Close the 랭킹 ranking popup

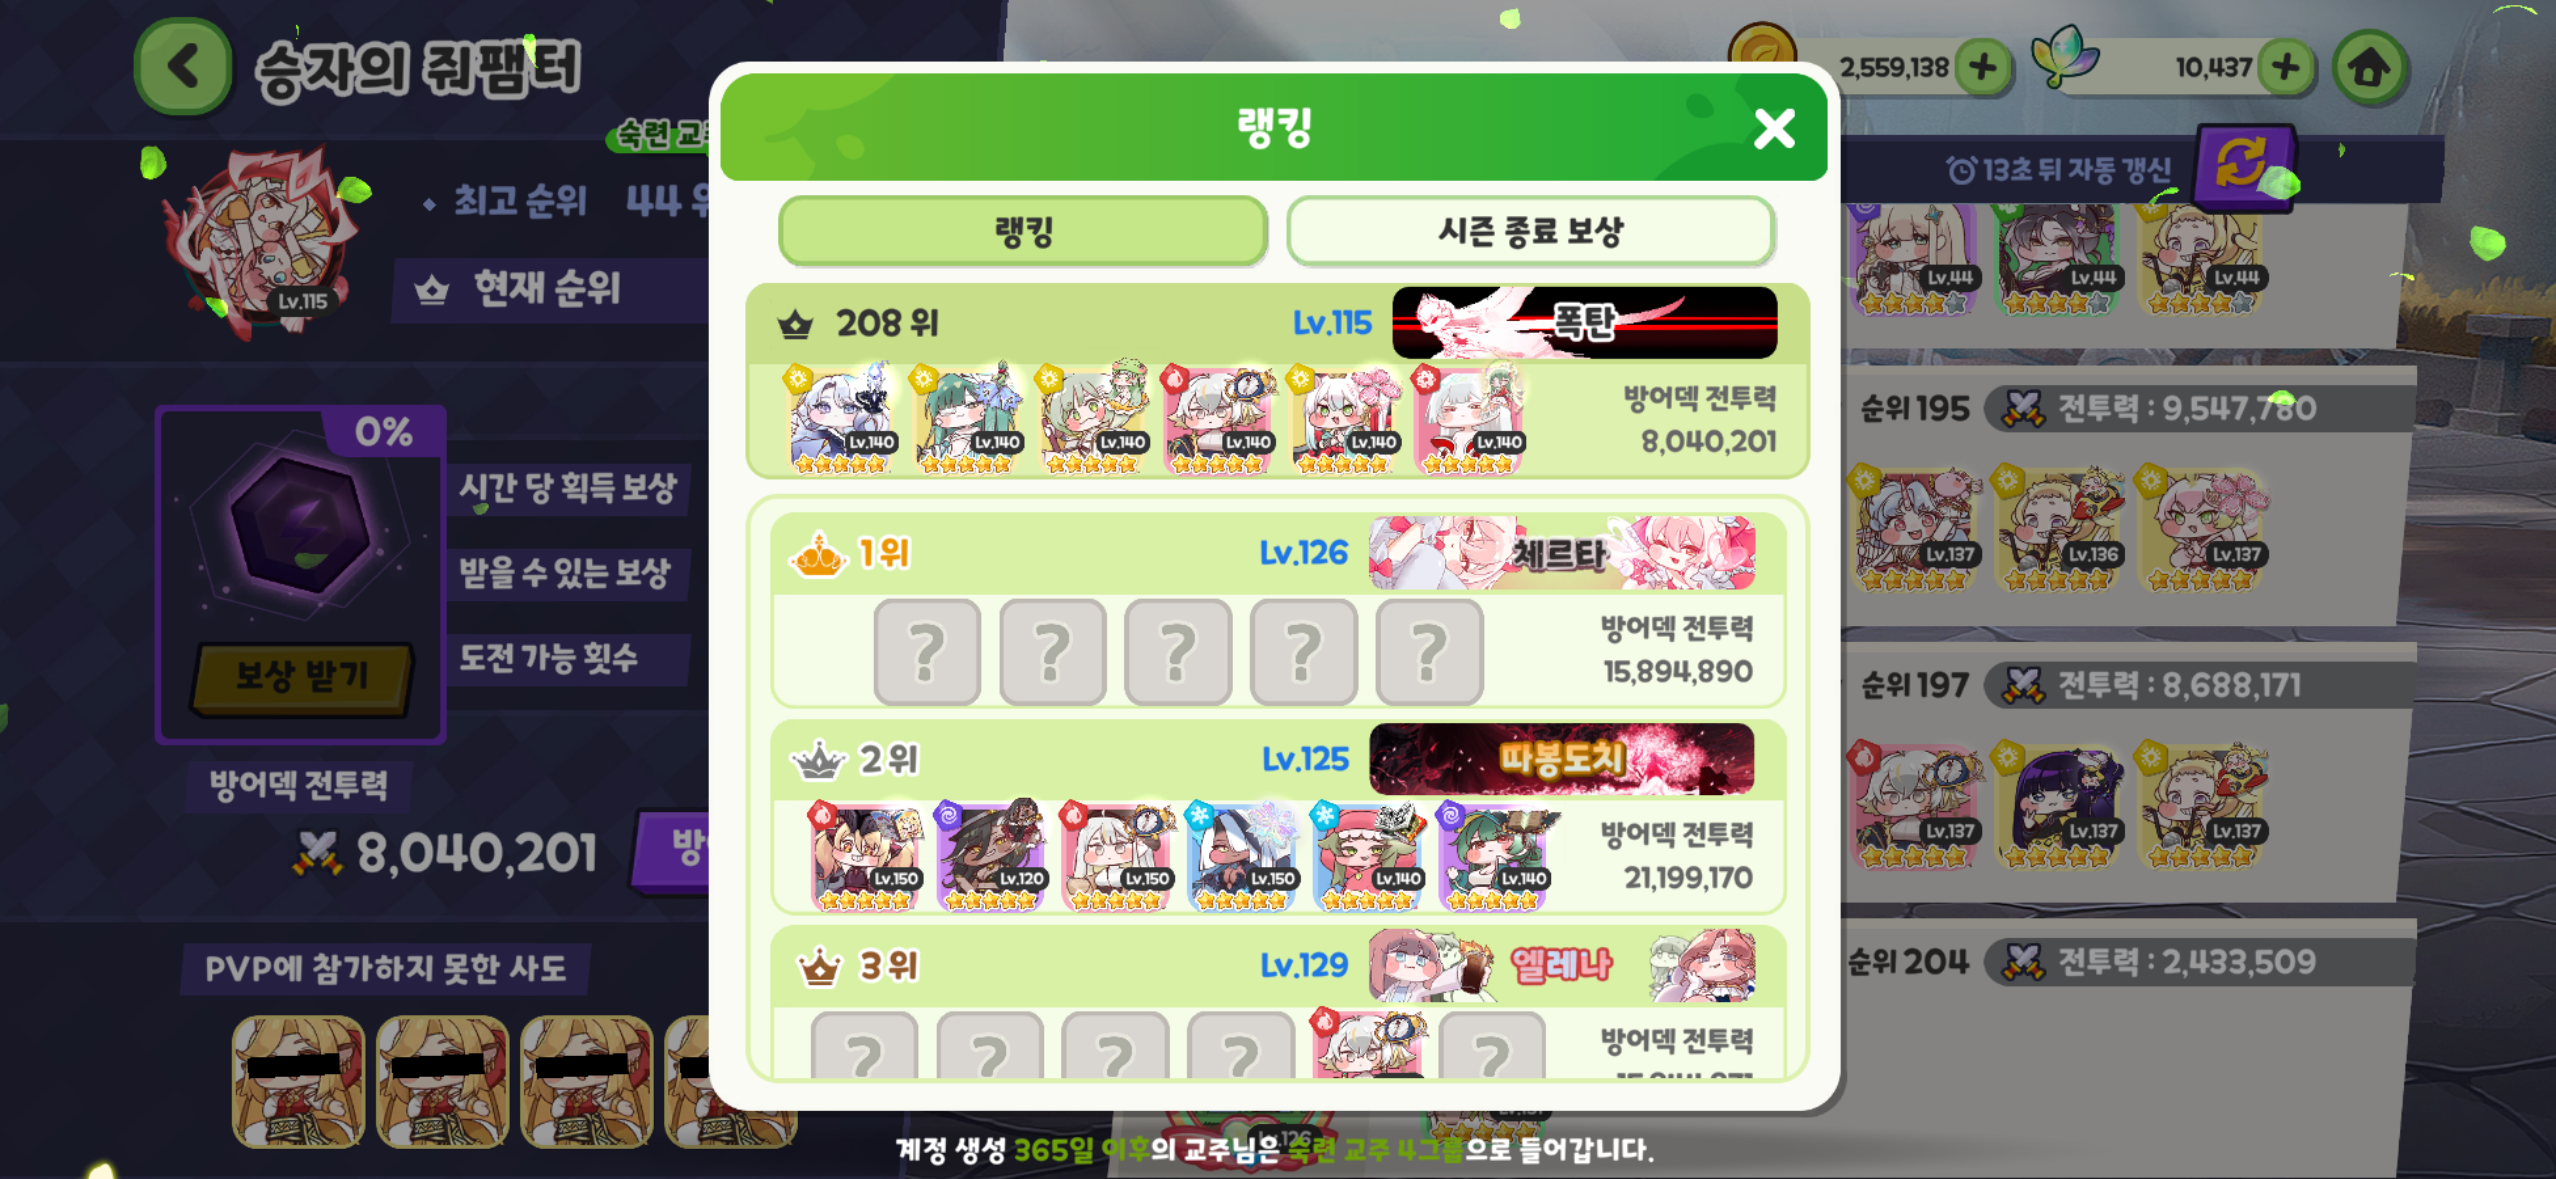pos(1775,128)
